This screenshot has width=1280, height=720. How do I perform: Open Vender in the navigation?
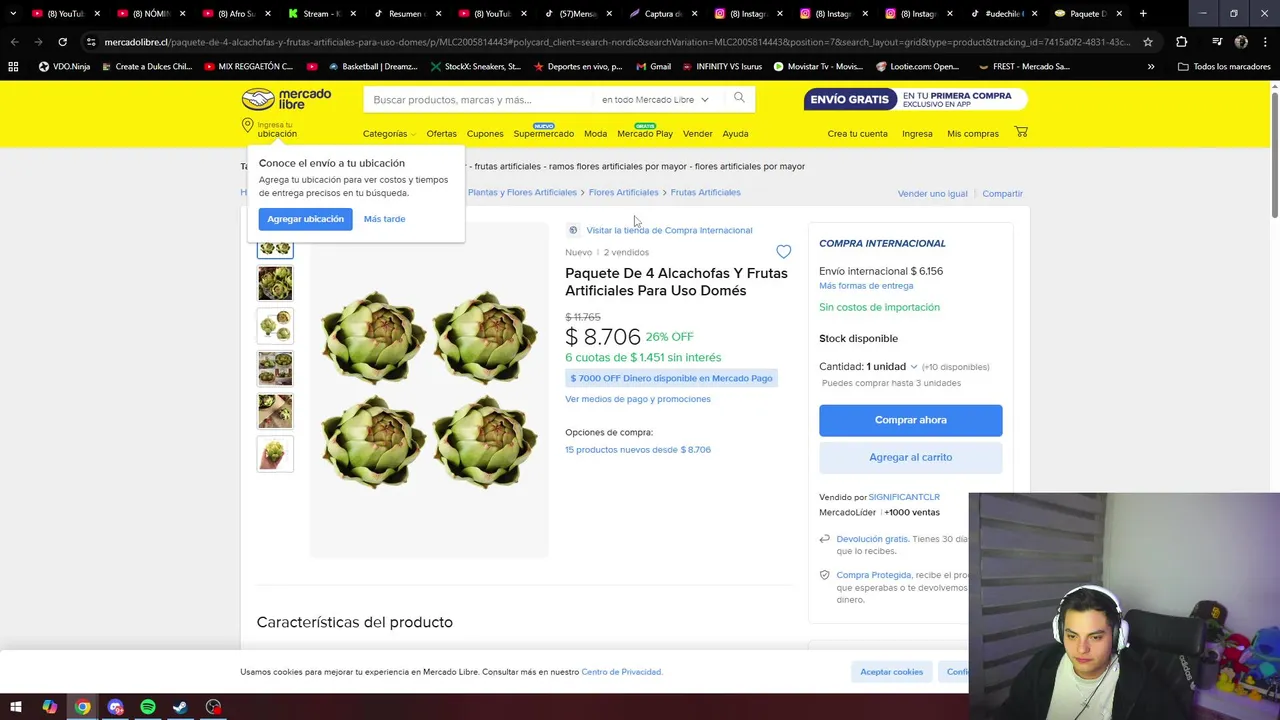coord(697,134)
